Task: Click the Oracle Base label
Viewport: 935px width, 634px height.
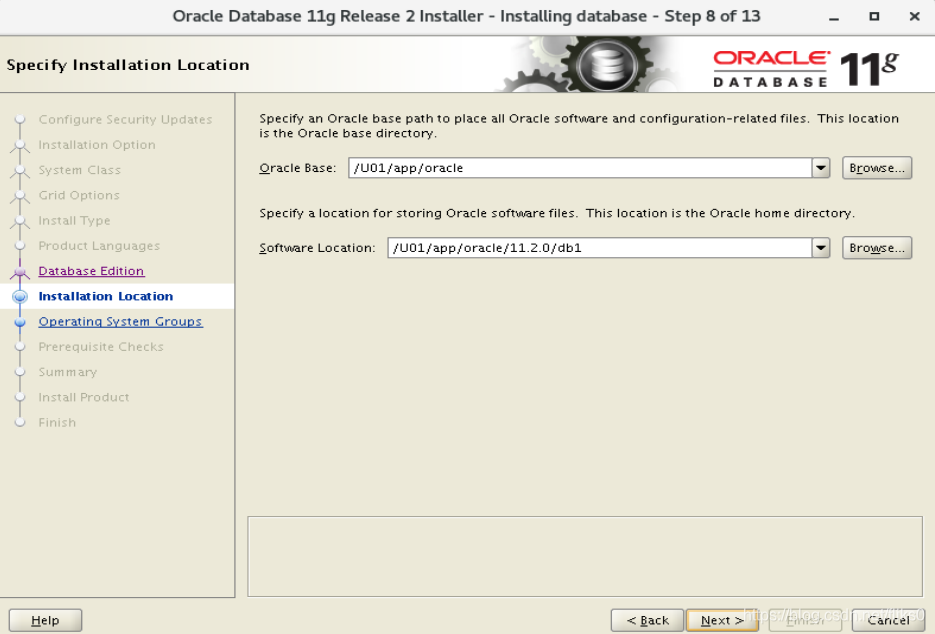Action: pyautogui.click(x=298, y=168)
